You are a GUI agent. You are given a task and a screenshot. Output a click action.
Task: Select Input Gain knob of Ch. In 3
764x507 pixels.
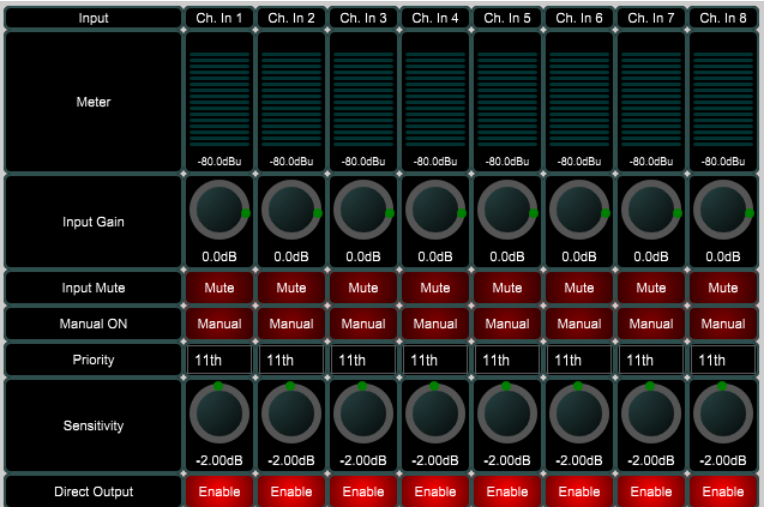click(x=363, y=210)
